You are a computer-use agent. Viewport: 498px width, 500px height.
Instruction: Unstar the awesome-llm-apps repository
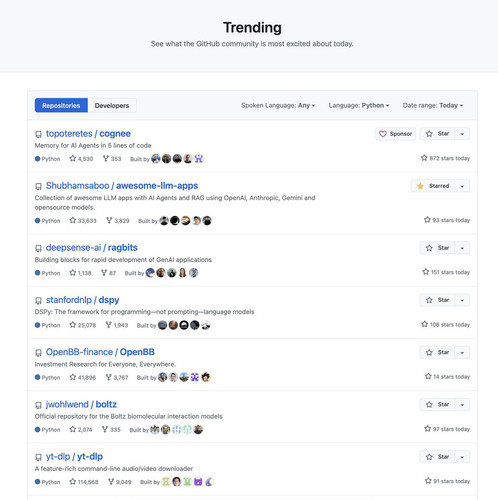click(433, 186)
